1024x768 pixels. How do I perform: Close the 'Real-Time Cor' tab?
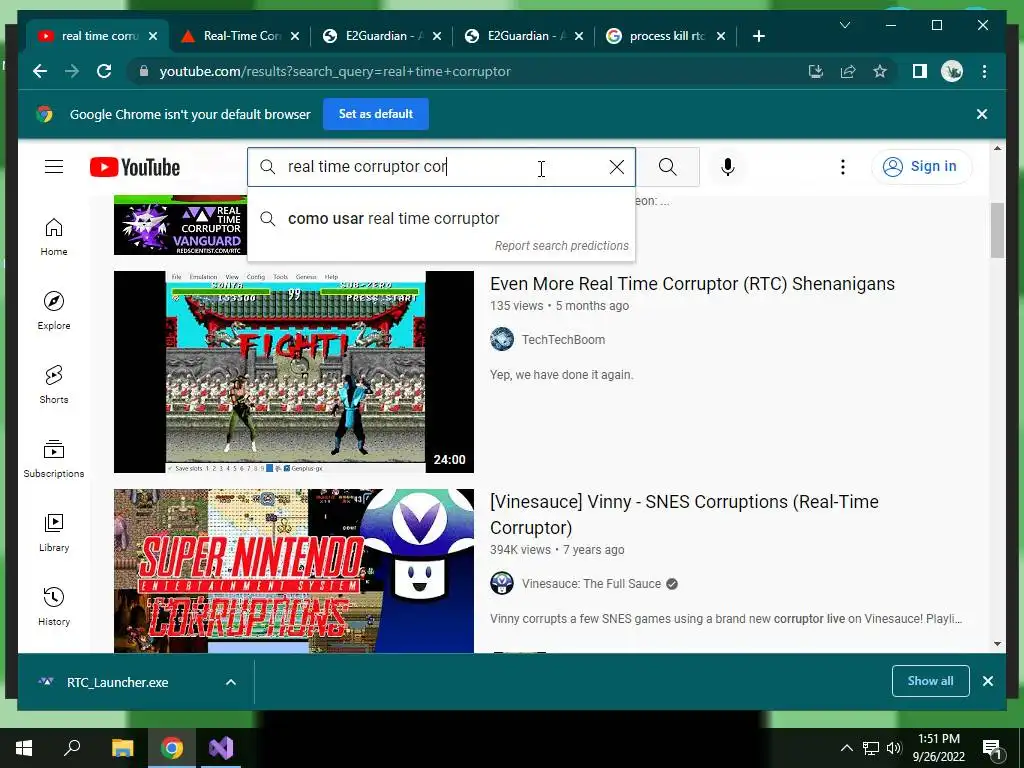[295, 36]
